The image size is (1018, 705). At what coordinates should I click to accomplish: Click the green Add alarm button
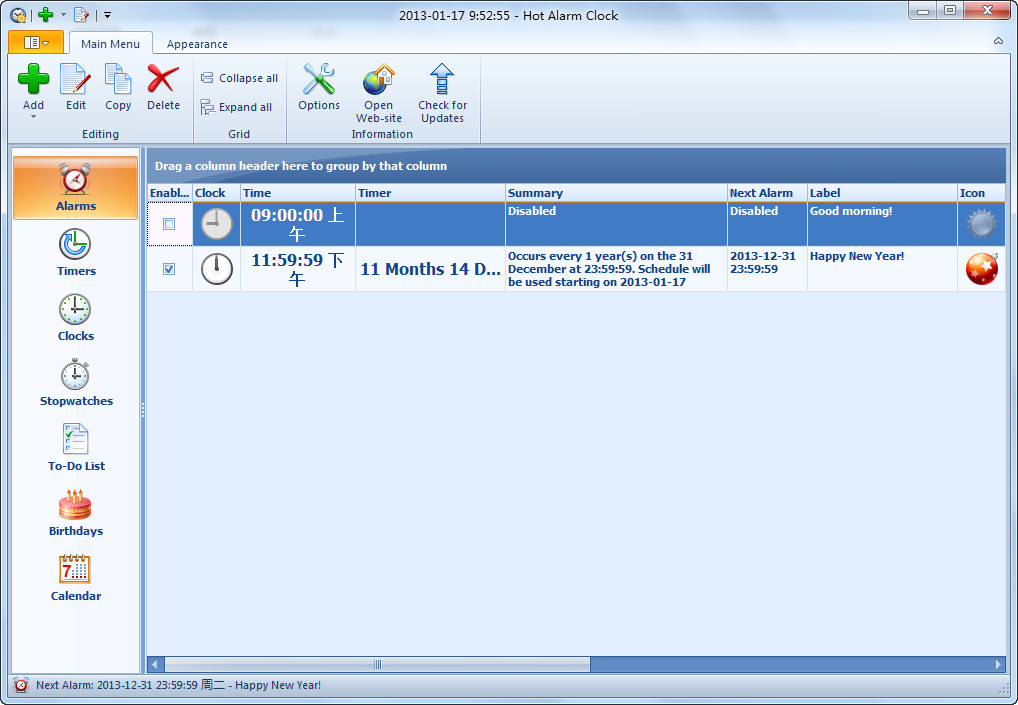pos(33,79)
